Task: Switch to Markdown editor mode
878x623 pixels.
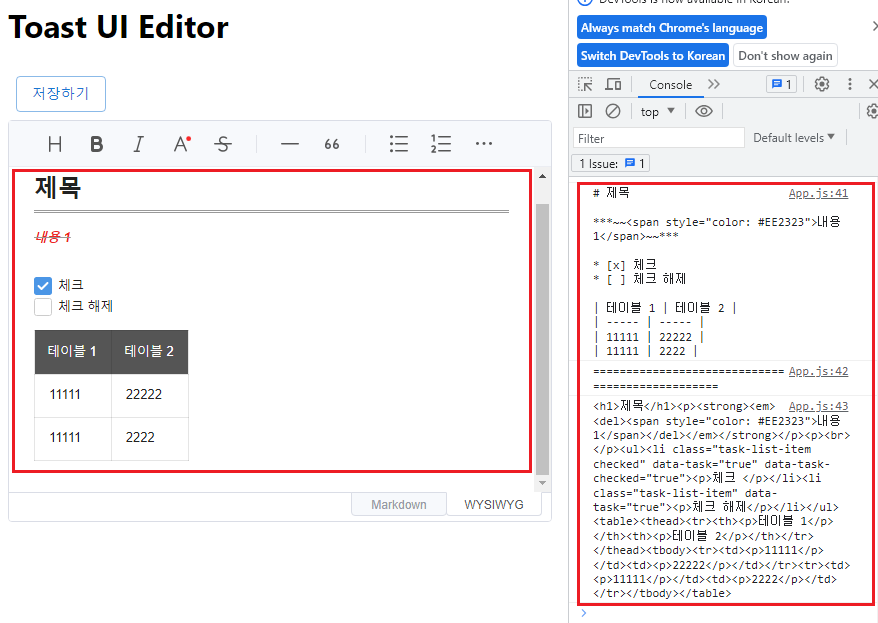Action: [399, 504]
